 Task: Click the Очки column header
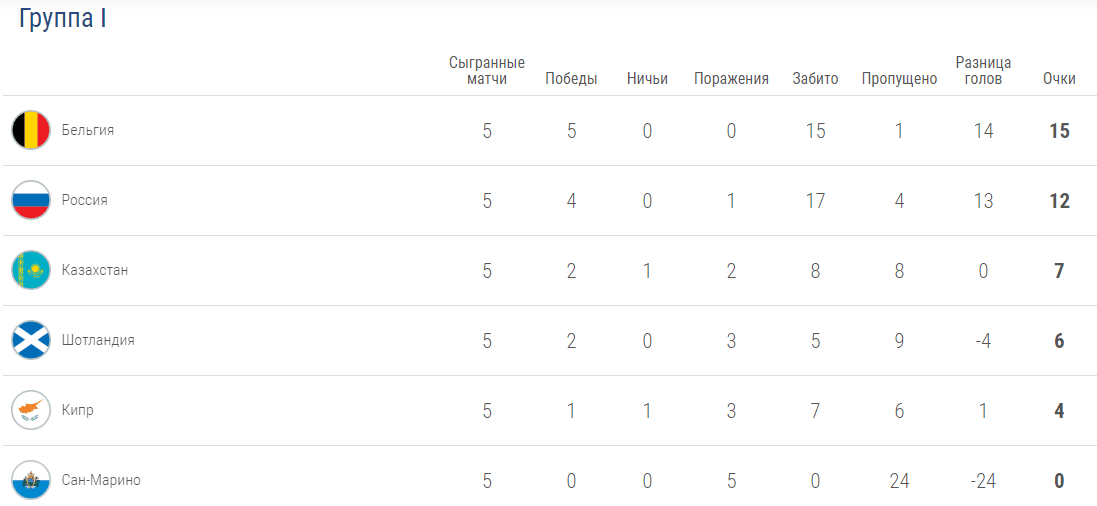point(1059,79)
